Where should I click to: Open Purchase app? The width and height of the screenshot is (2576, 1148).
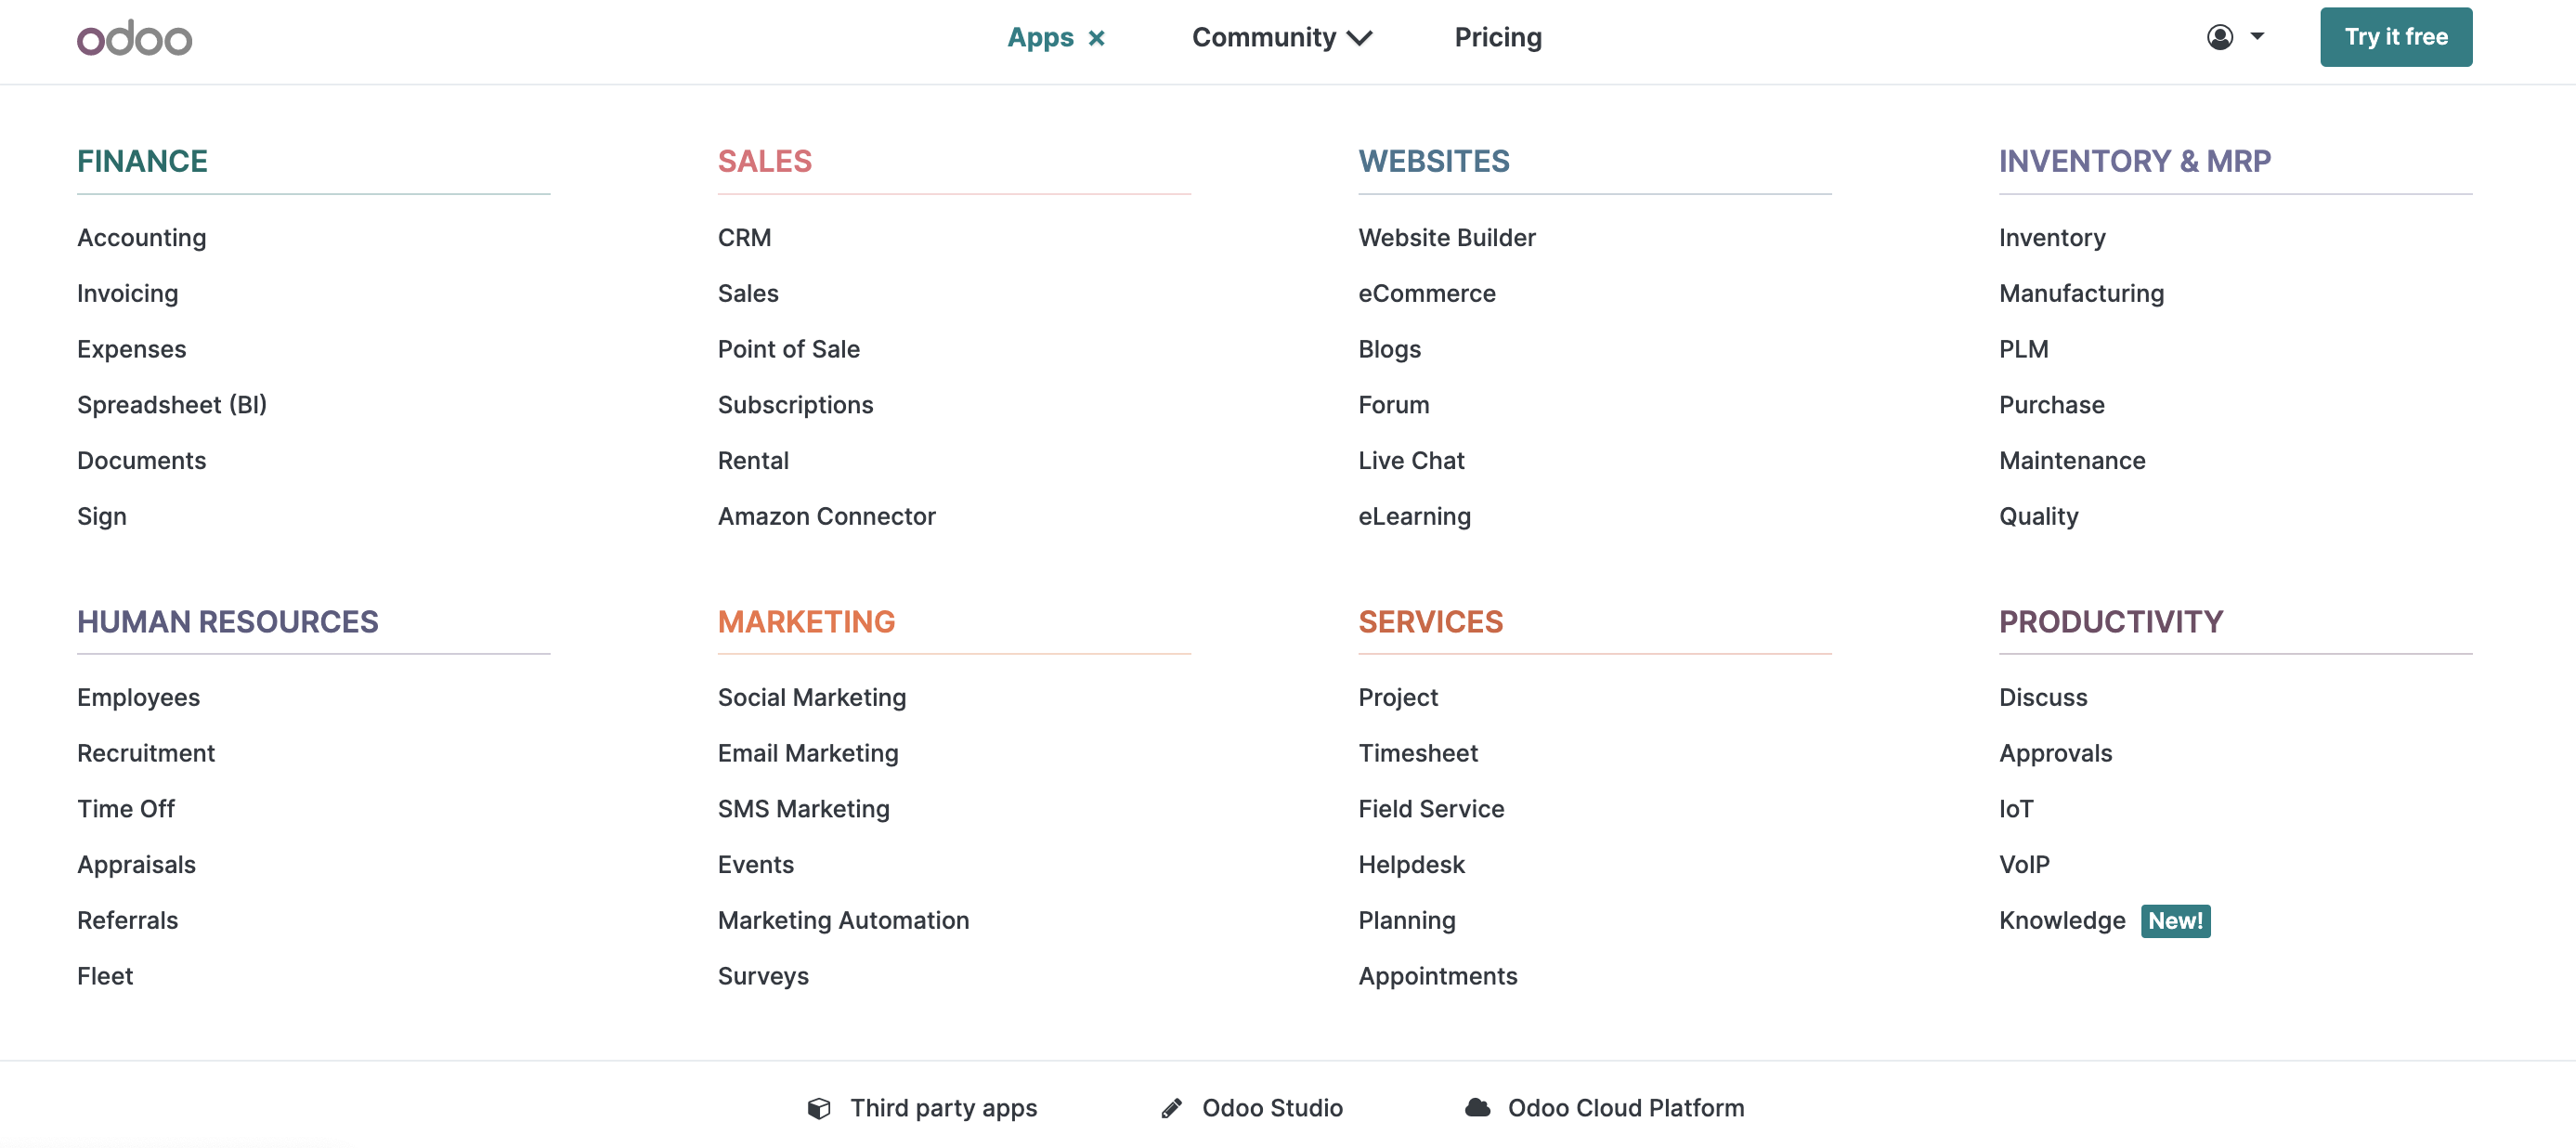coord(2052,405)
